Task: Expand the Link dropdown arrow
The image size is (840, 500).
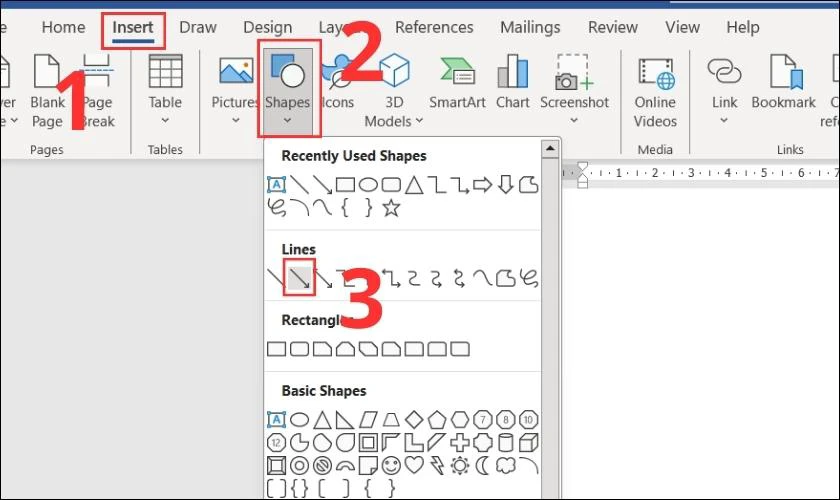Action: tap(724, 120)
